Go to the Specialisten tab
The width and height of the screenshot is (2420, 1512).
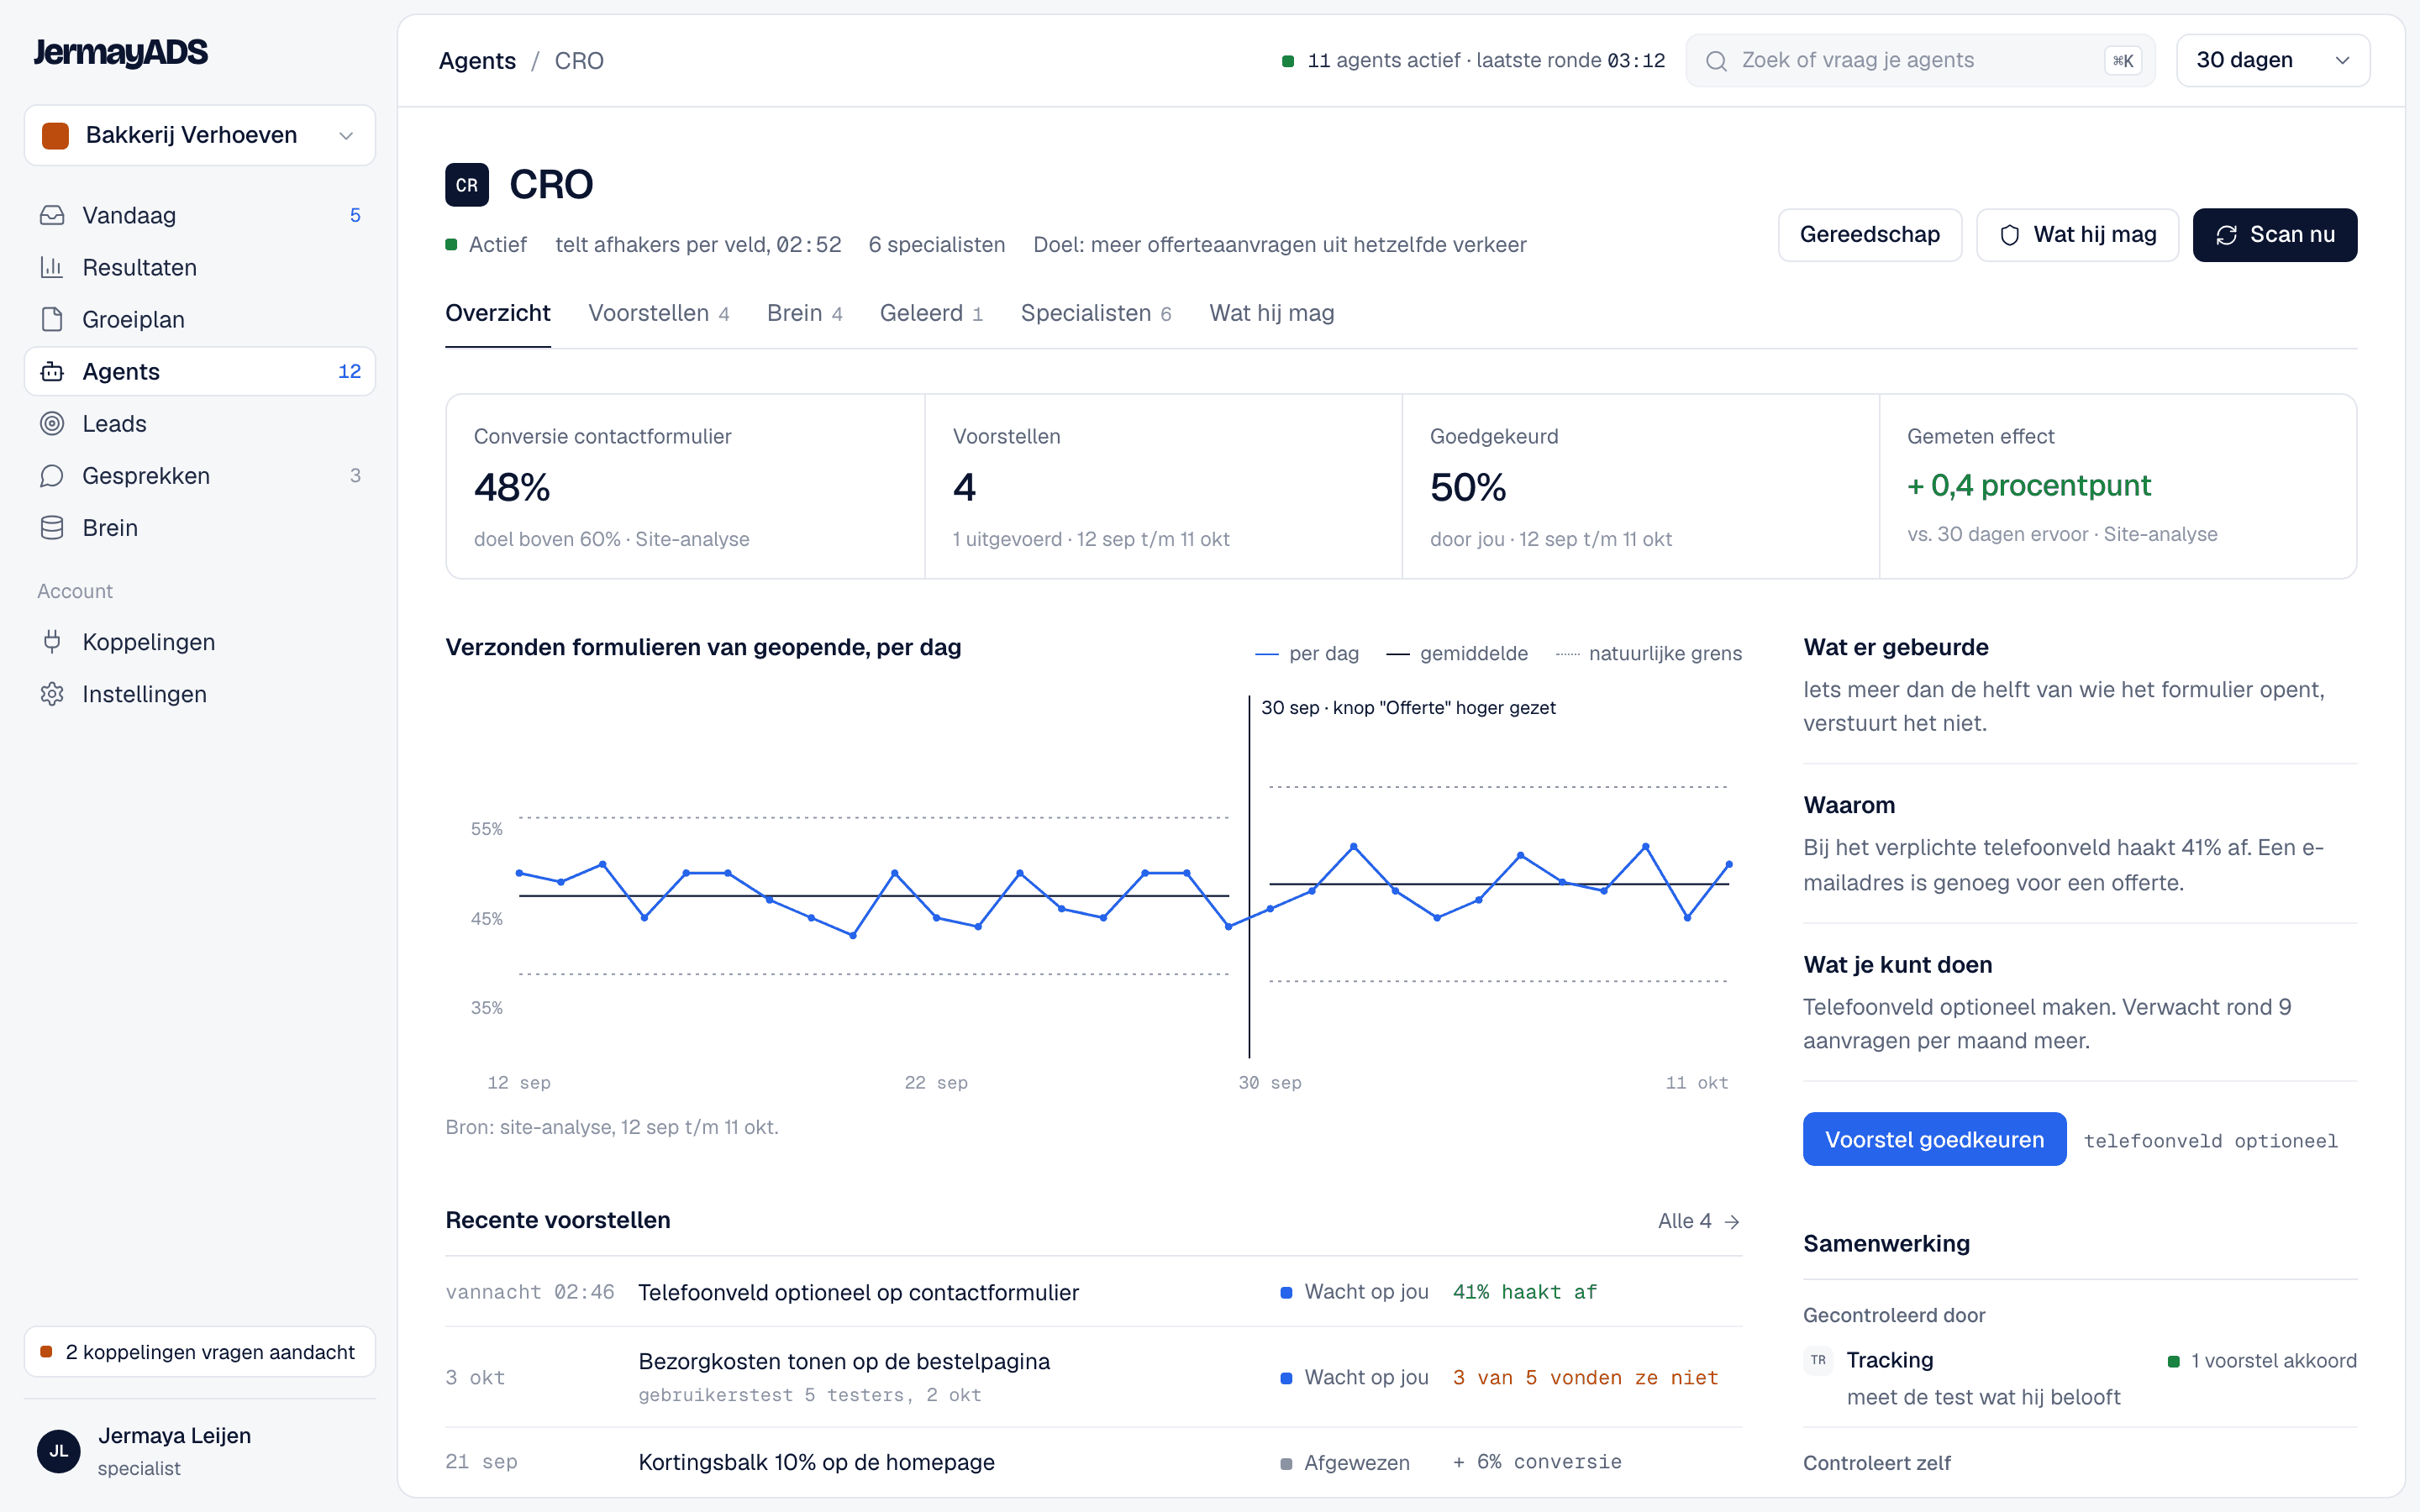tap(1095, 313)
